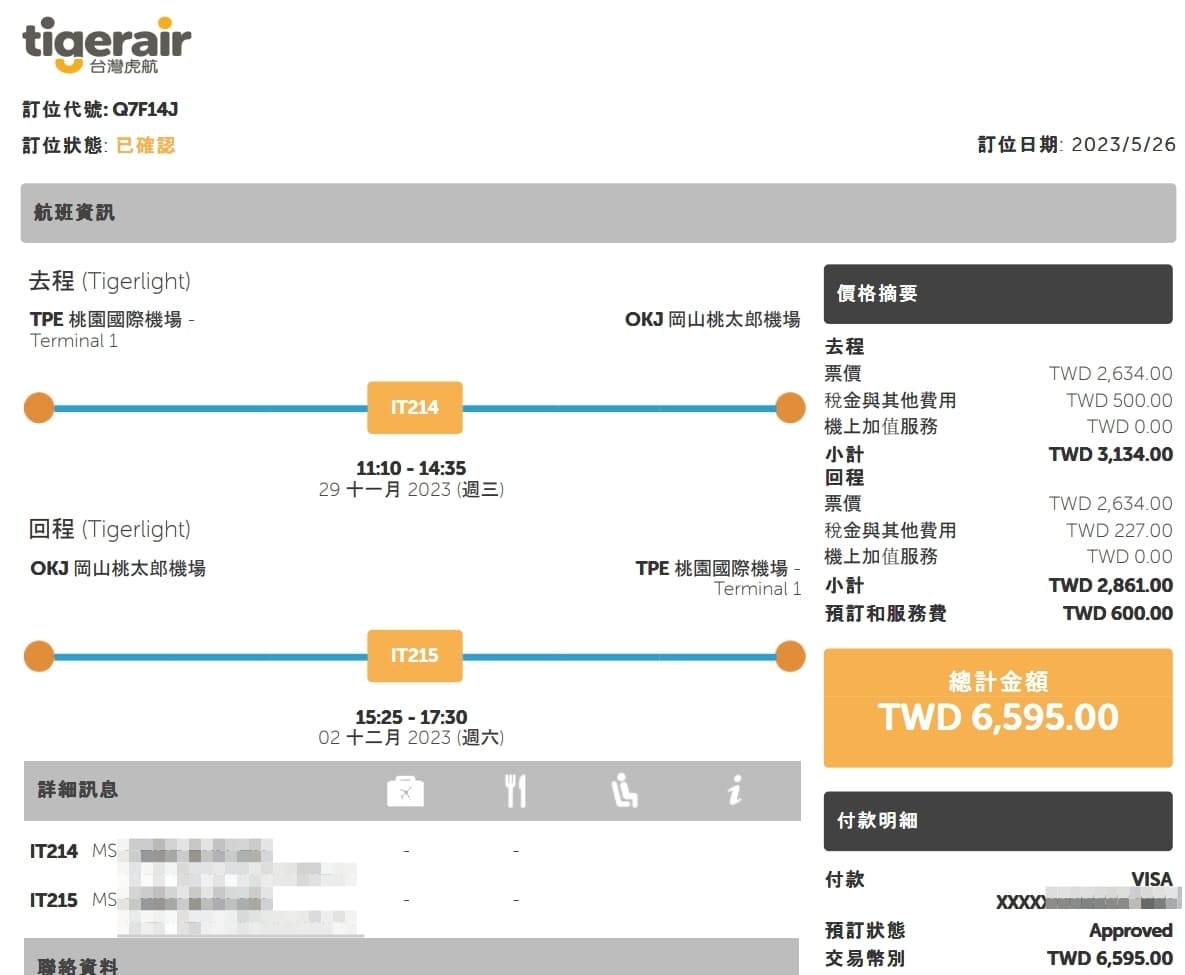
Task: Click the outbound origin orange dot
Action: (39, 408)
